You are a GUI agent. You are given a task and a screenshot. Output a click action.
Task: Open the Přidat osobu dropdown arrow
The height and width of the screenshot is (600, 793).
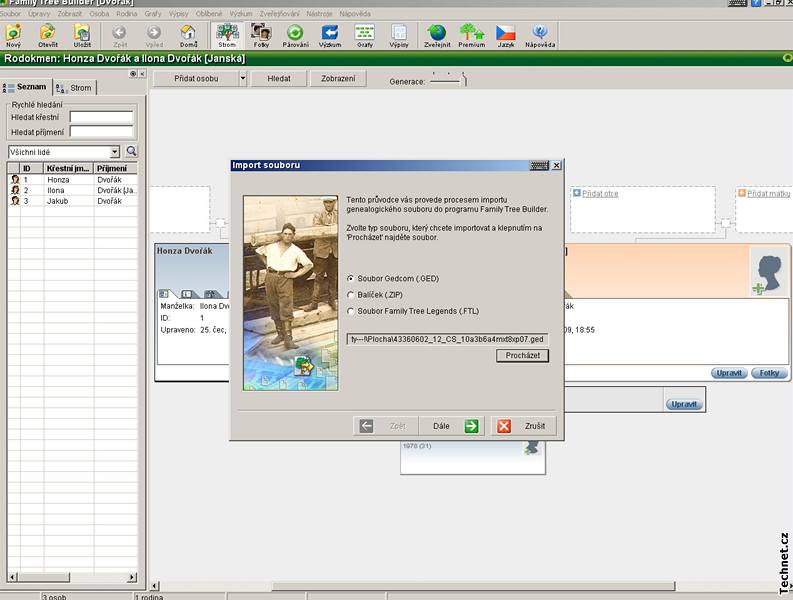(x=243, y=78)
